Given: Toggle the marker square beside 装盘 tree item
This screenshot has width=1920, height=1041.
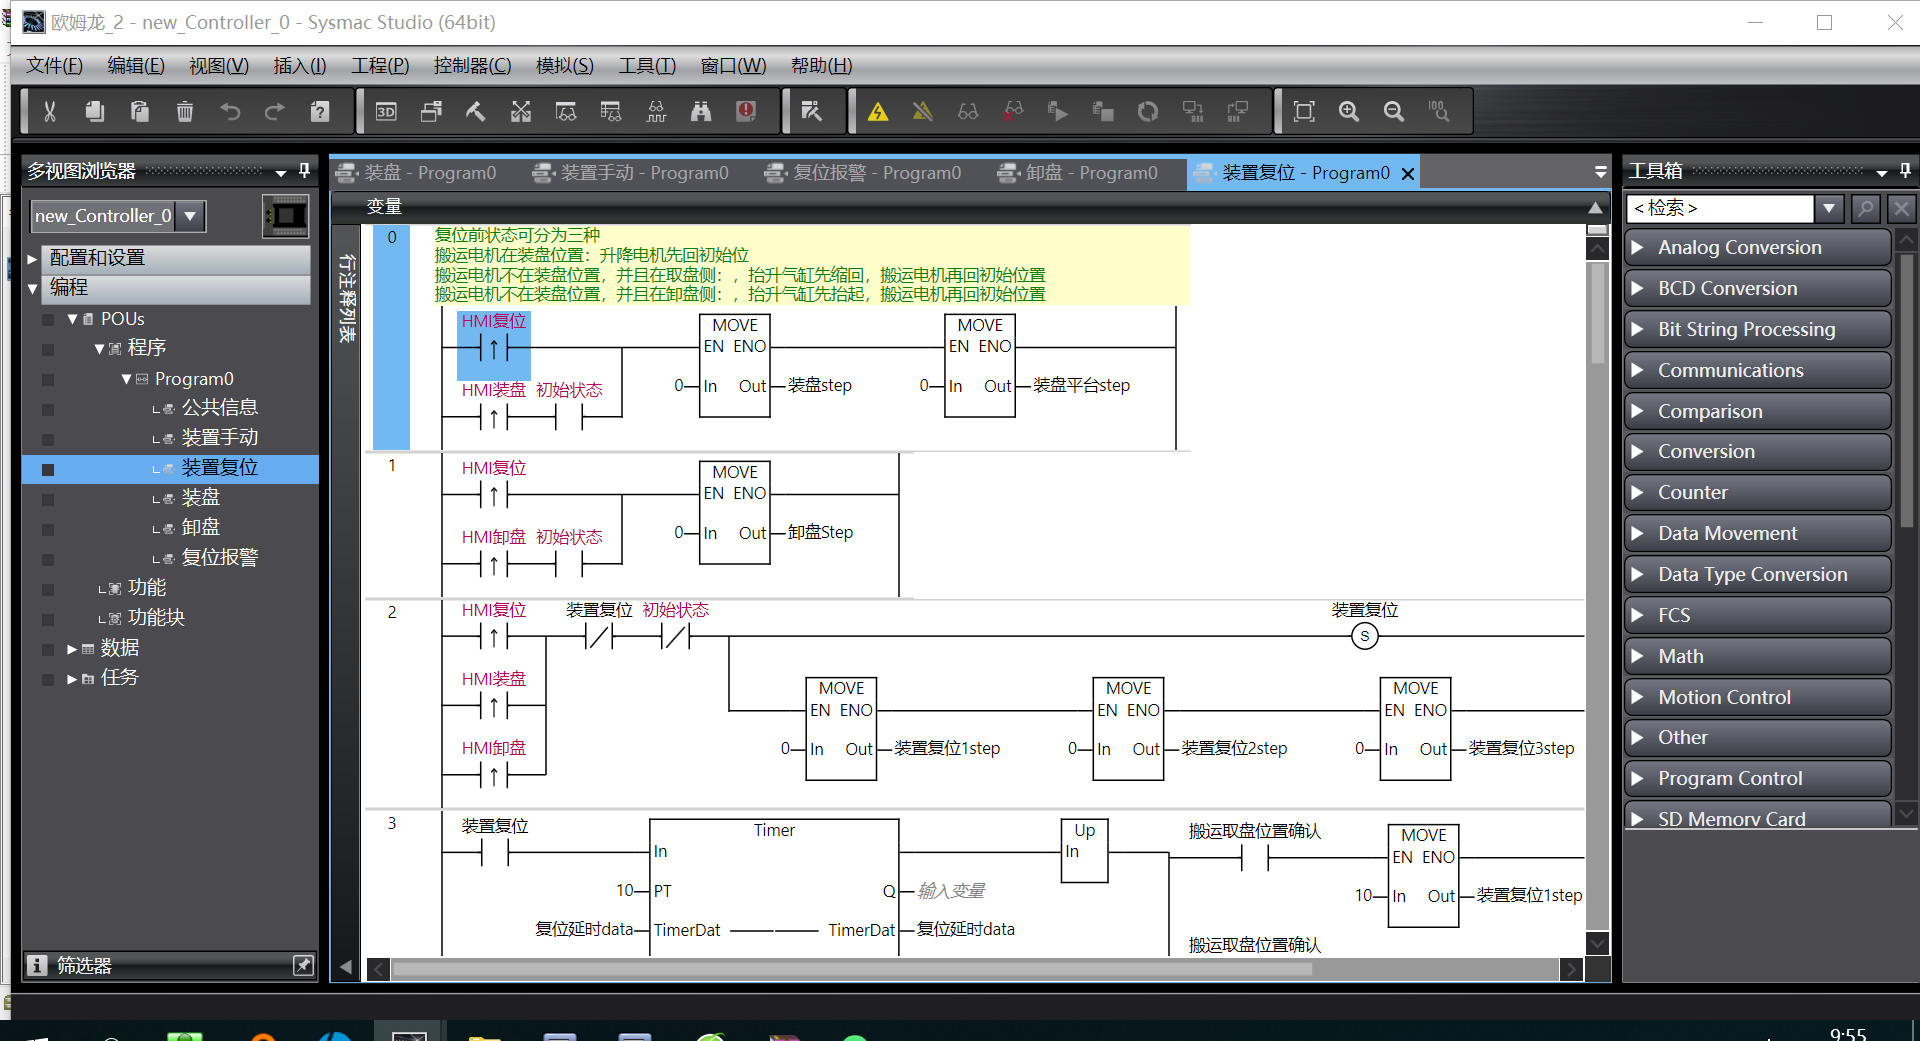Looking at the screenshot, I should pos(48,498).
